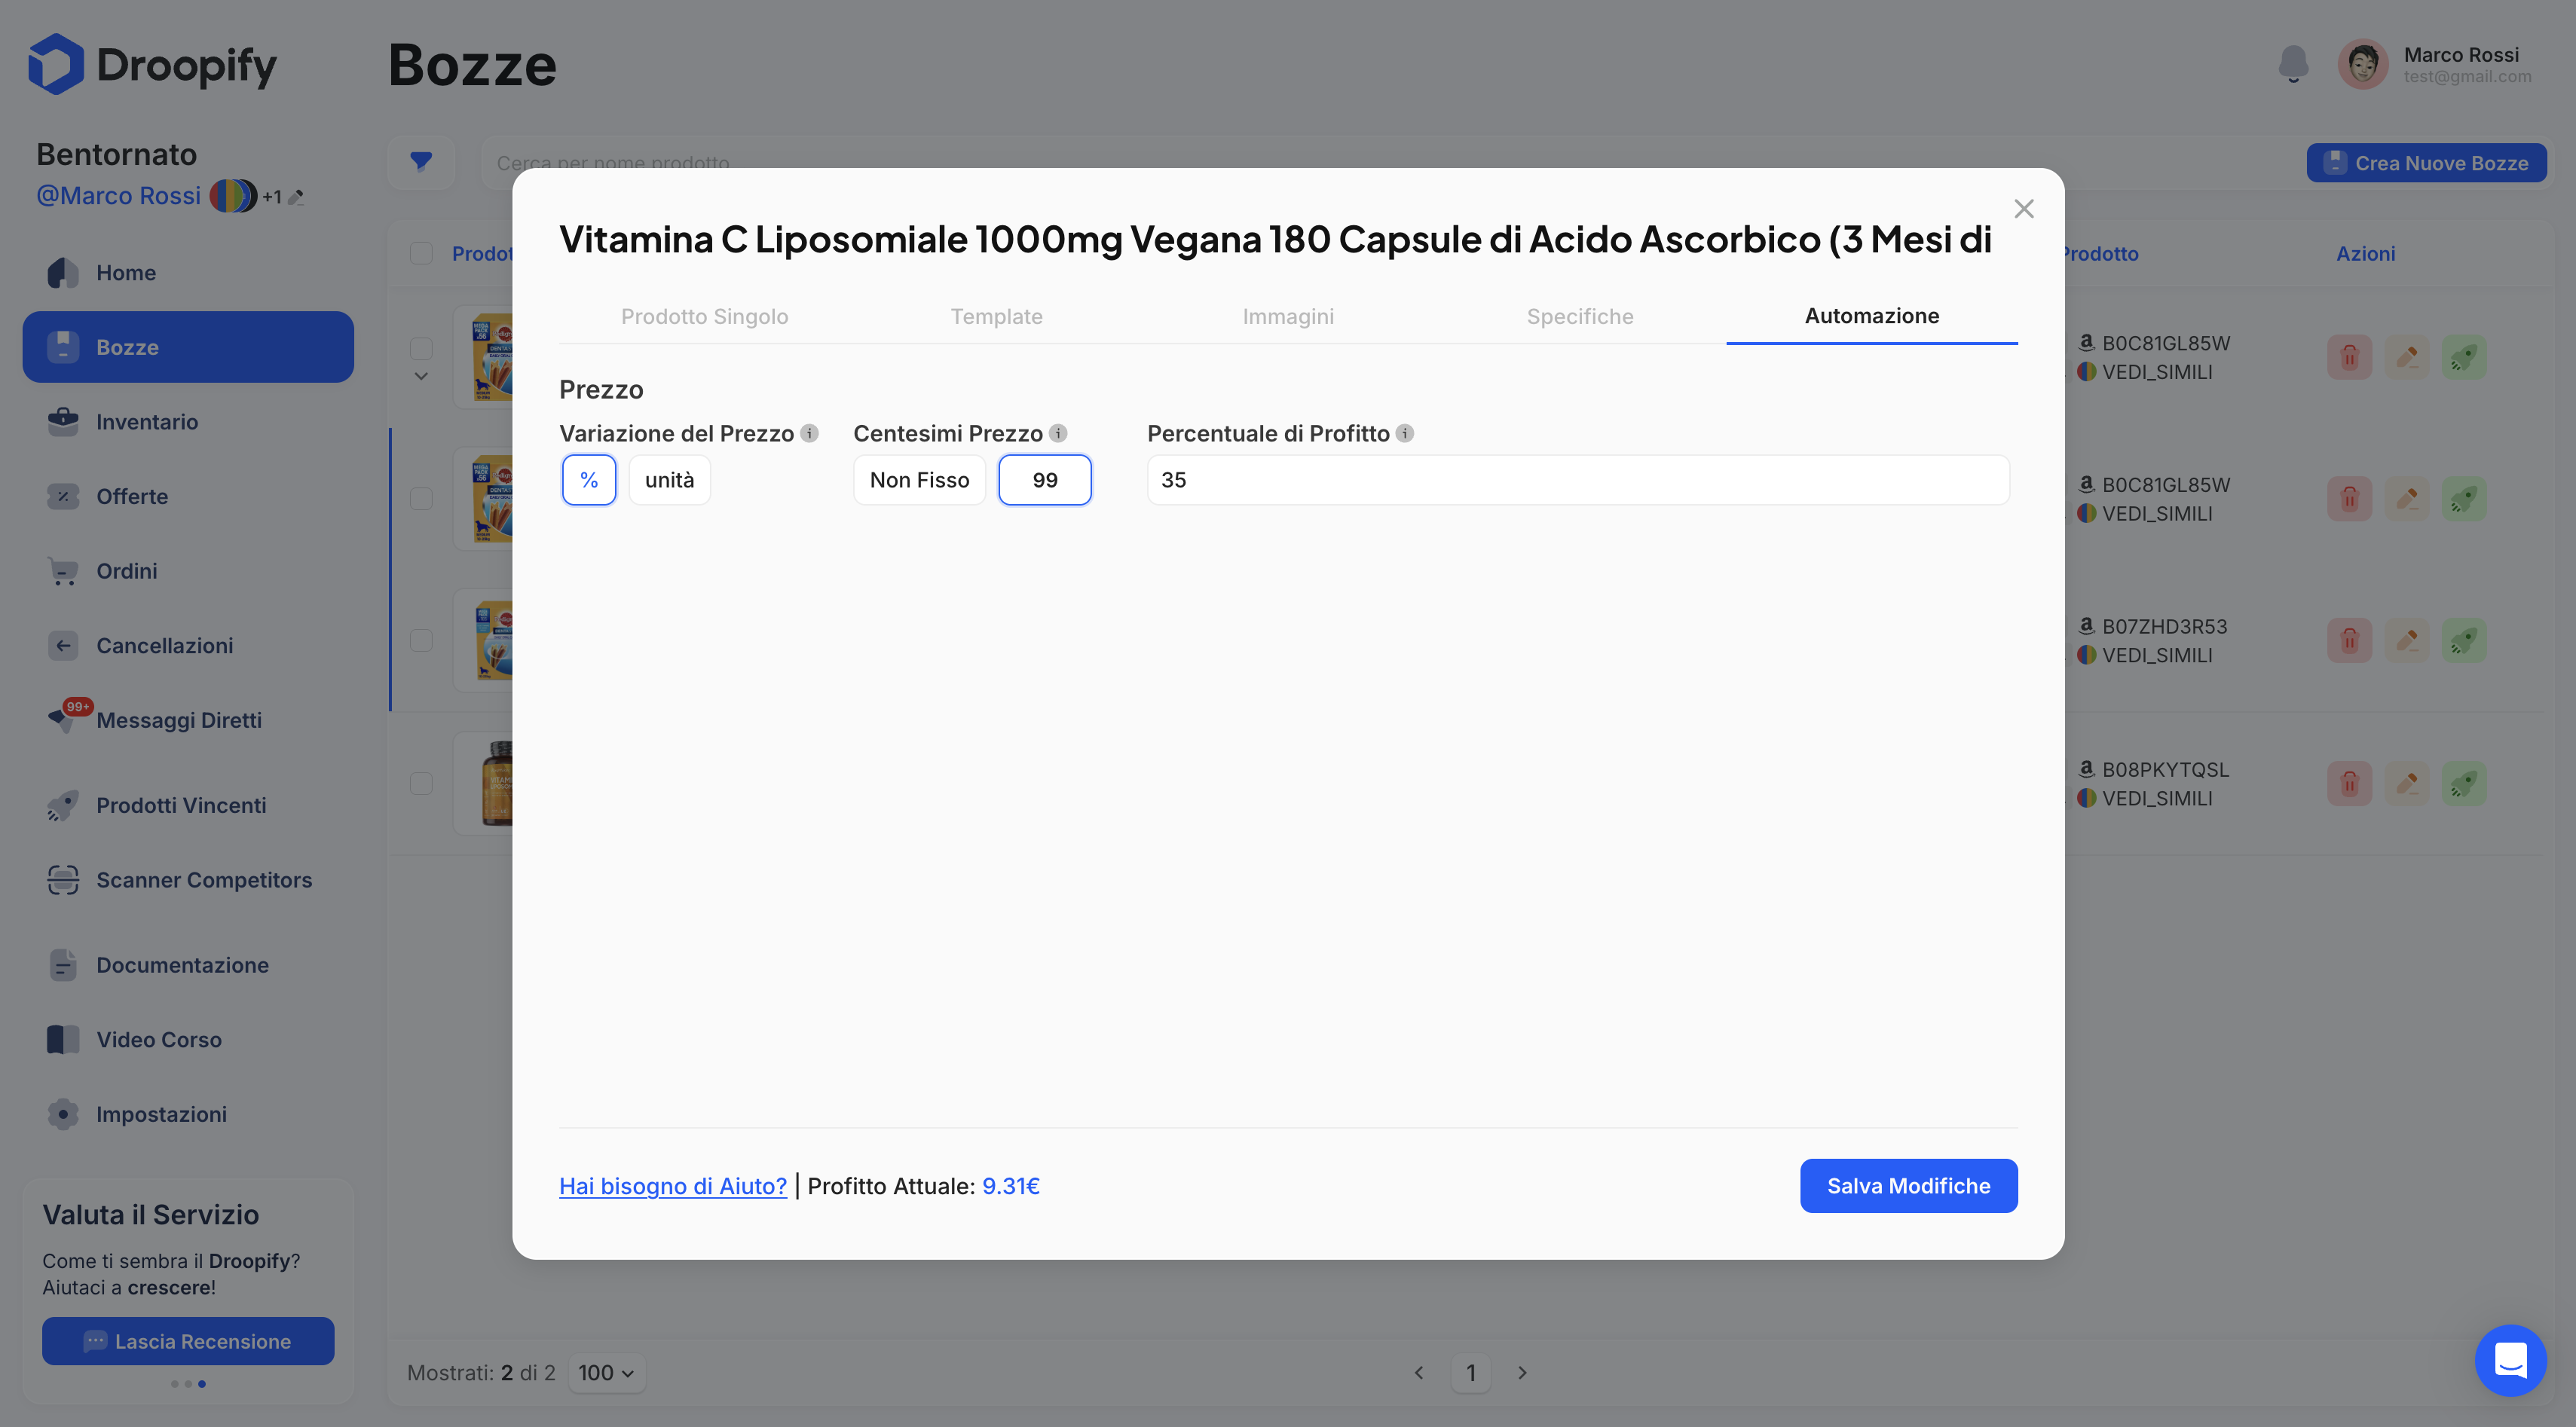
Task: Close the product edit dialog
Action: (2024, 209)
